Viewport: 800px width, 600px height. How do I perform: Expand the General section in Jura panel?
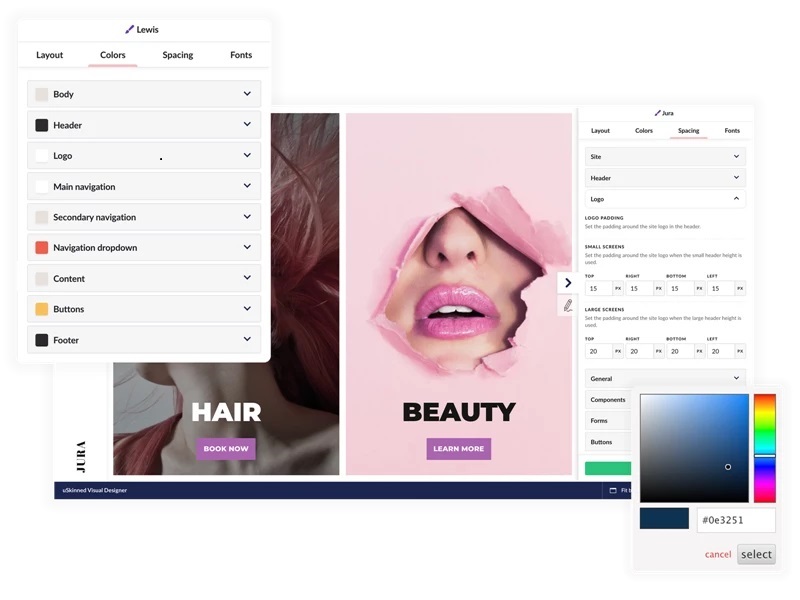tap(736, 379)
